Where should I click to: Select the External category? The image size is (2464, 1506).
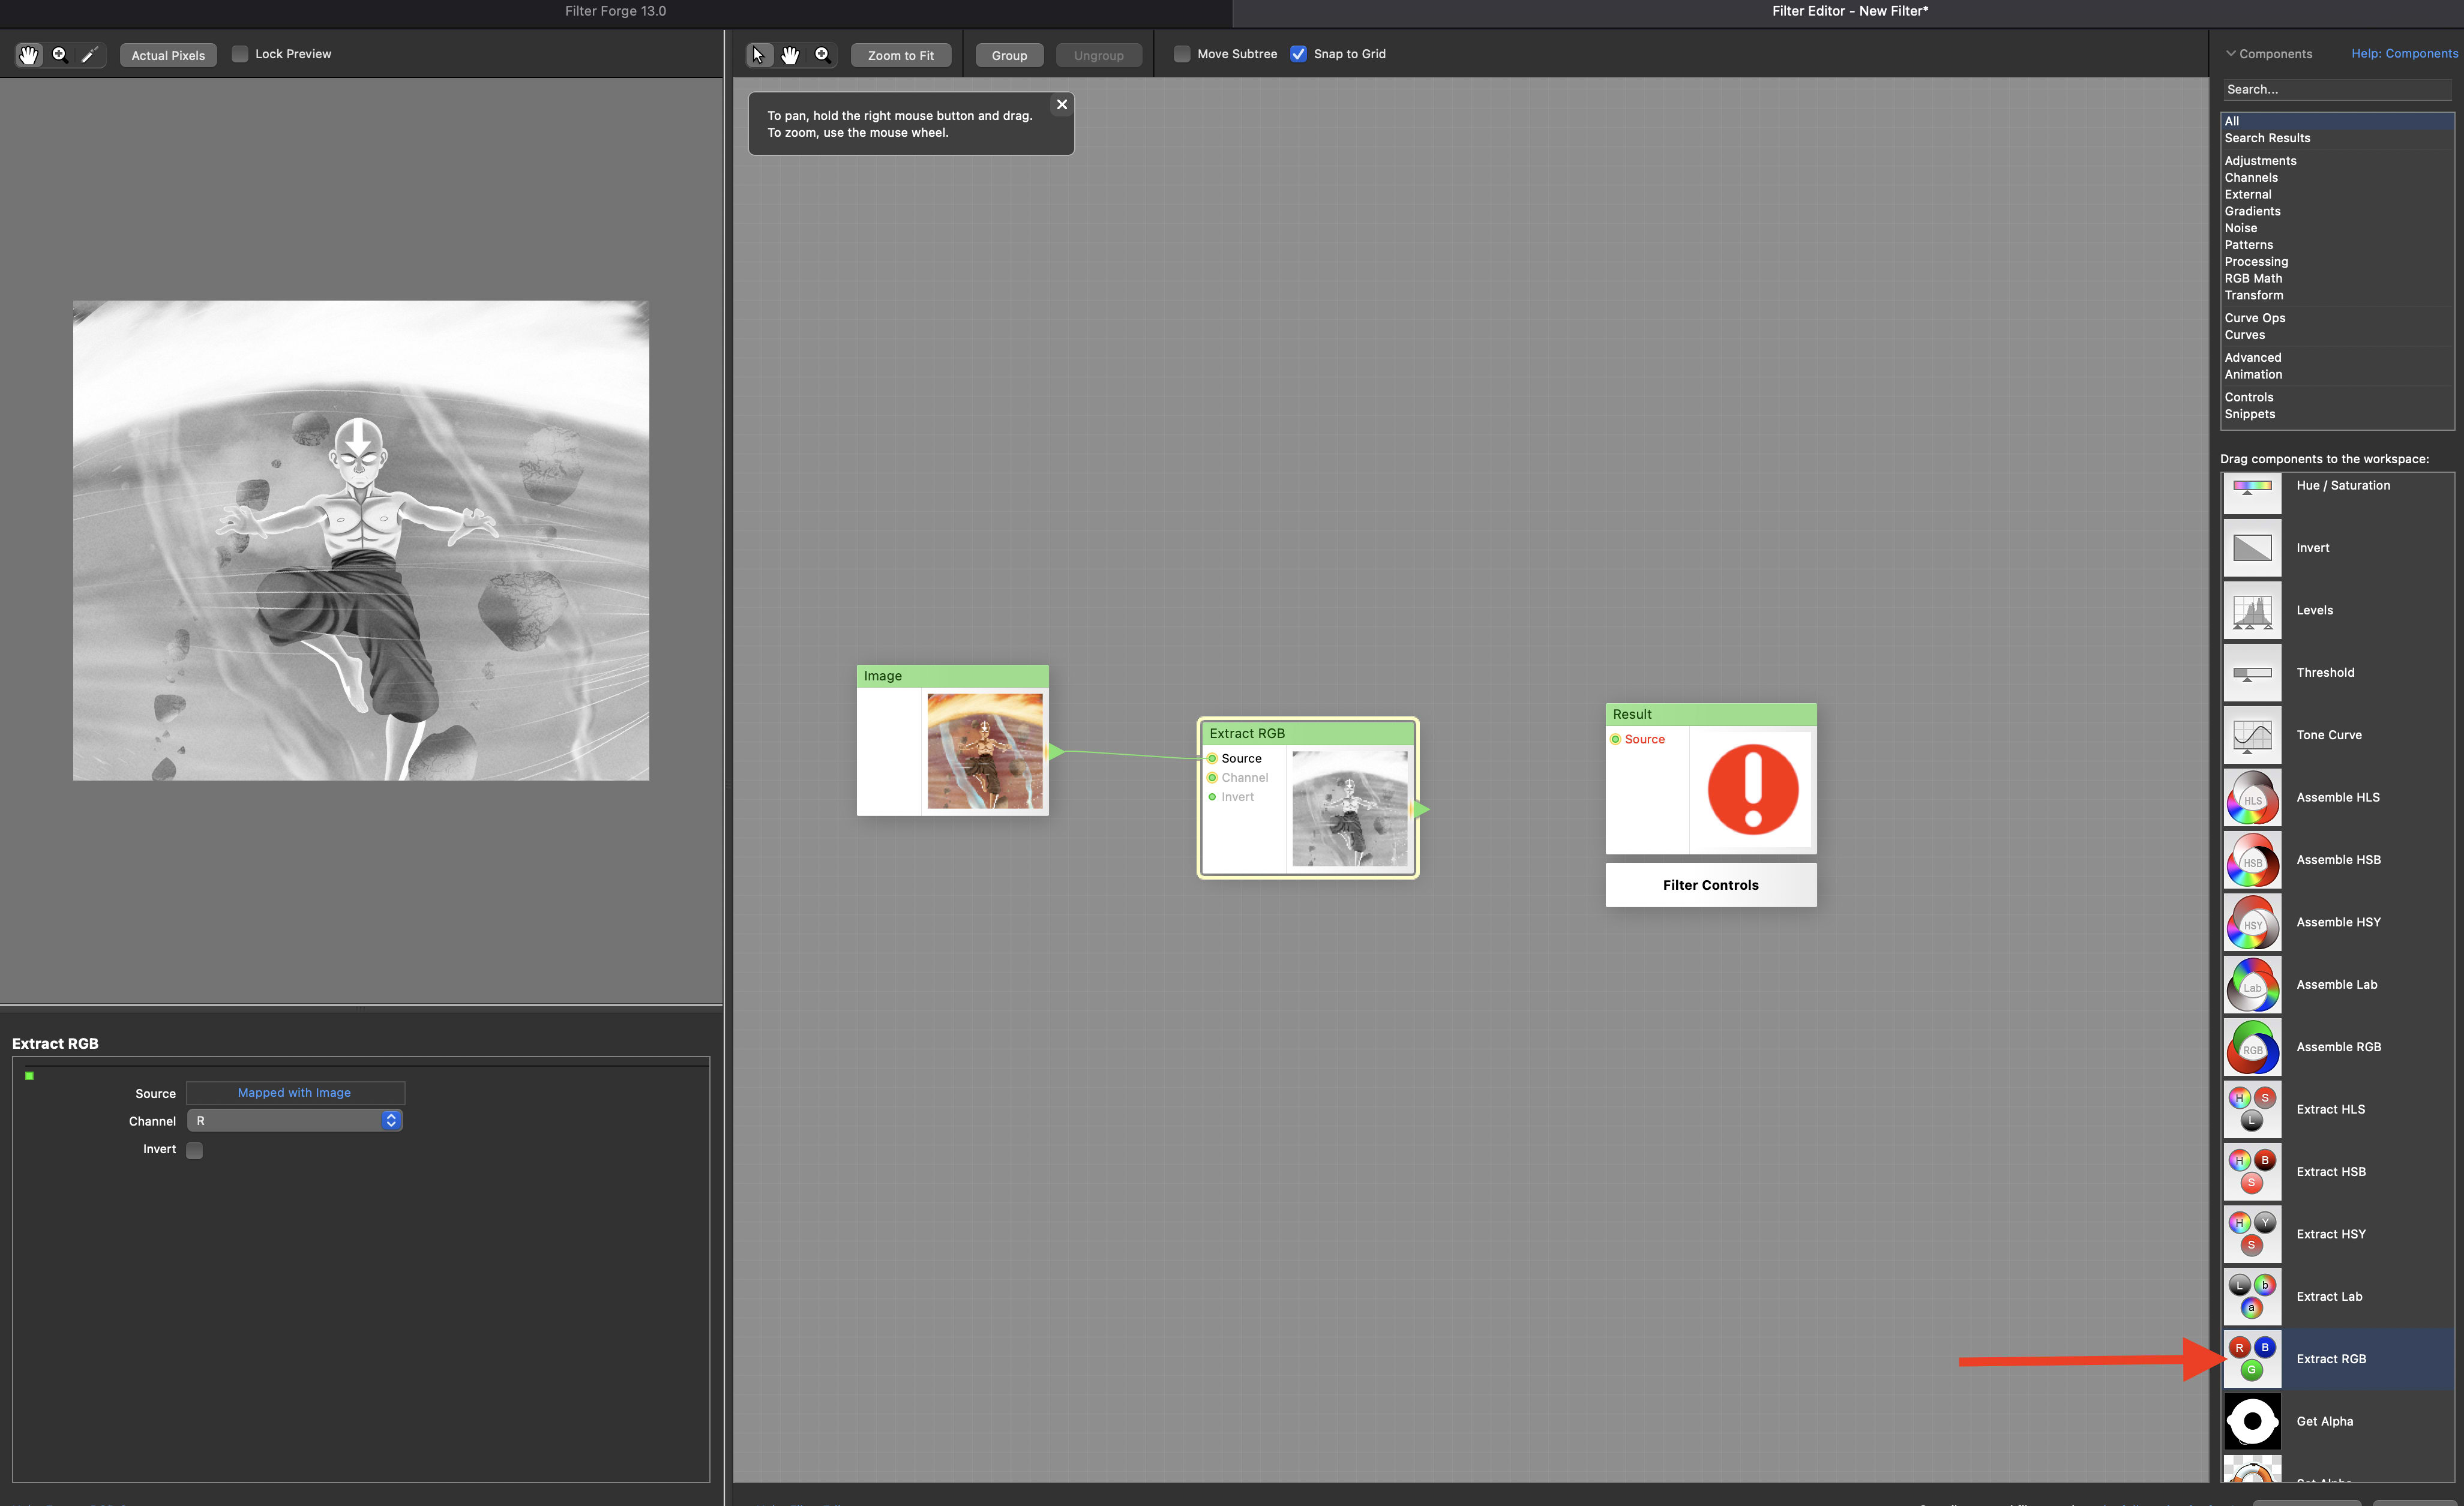point(2337,195)
